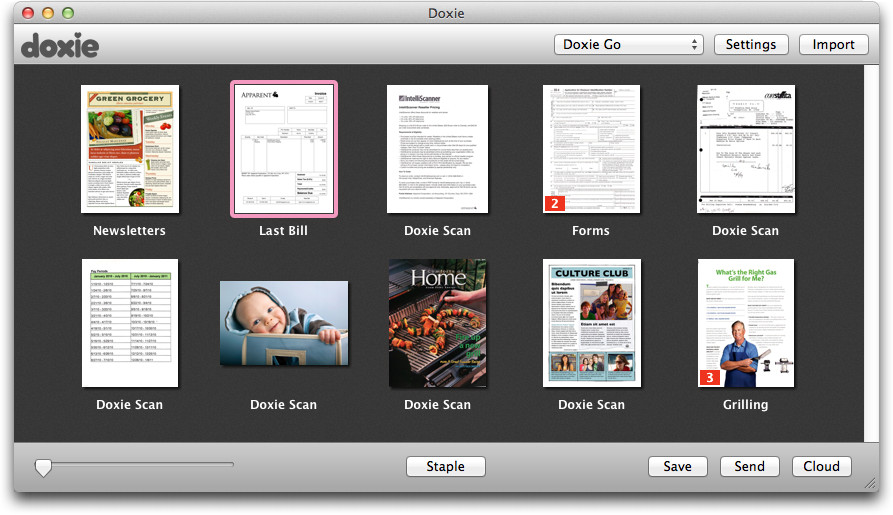893x515 pixels.
Task: Select the receipt scan in the top row
Action: [745, 149]
